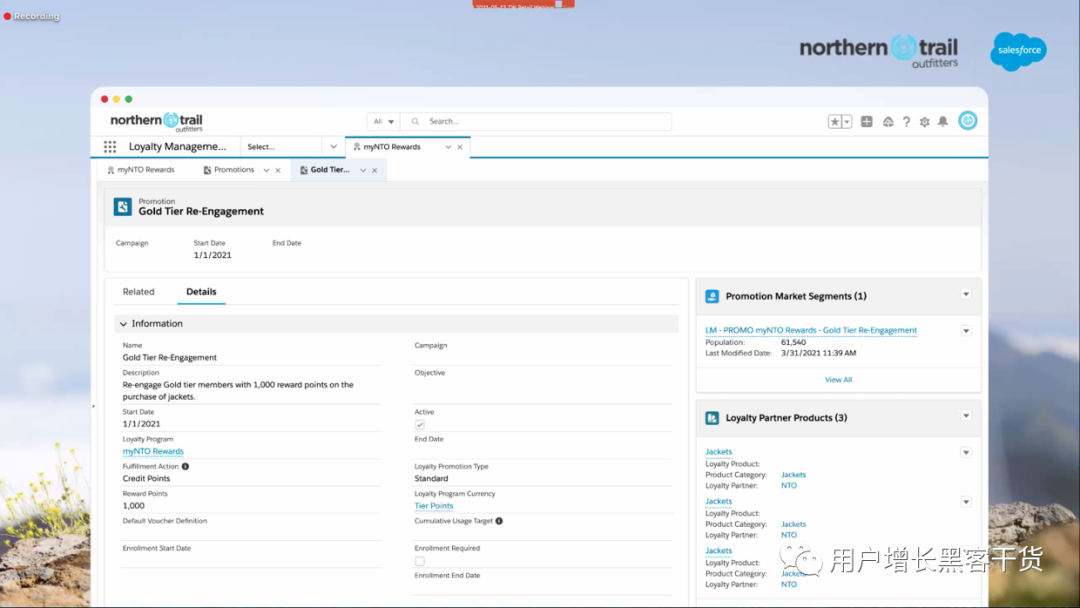
Task: Open the favorites list dropdown arrow
Action: [x=847, y=121]
